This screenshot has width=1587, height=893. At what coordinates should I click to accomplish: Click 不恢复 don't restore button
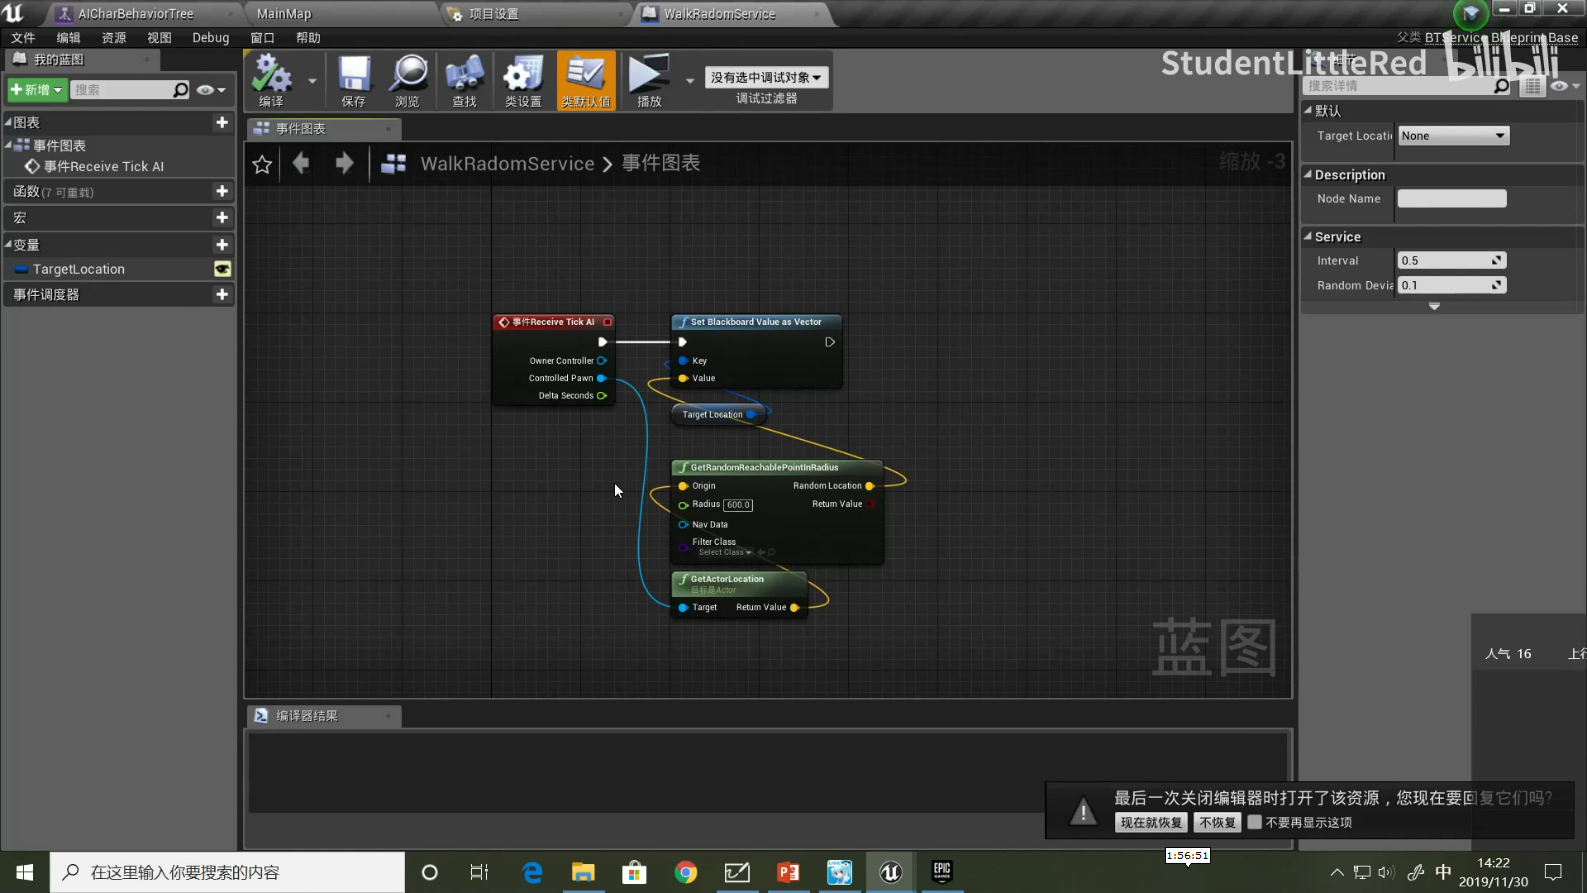(x=1217, y=823)
